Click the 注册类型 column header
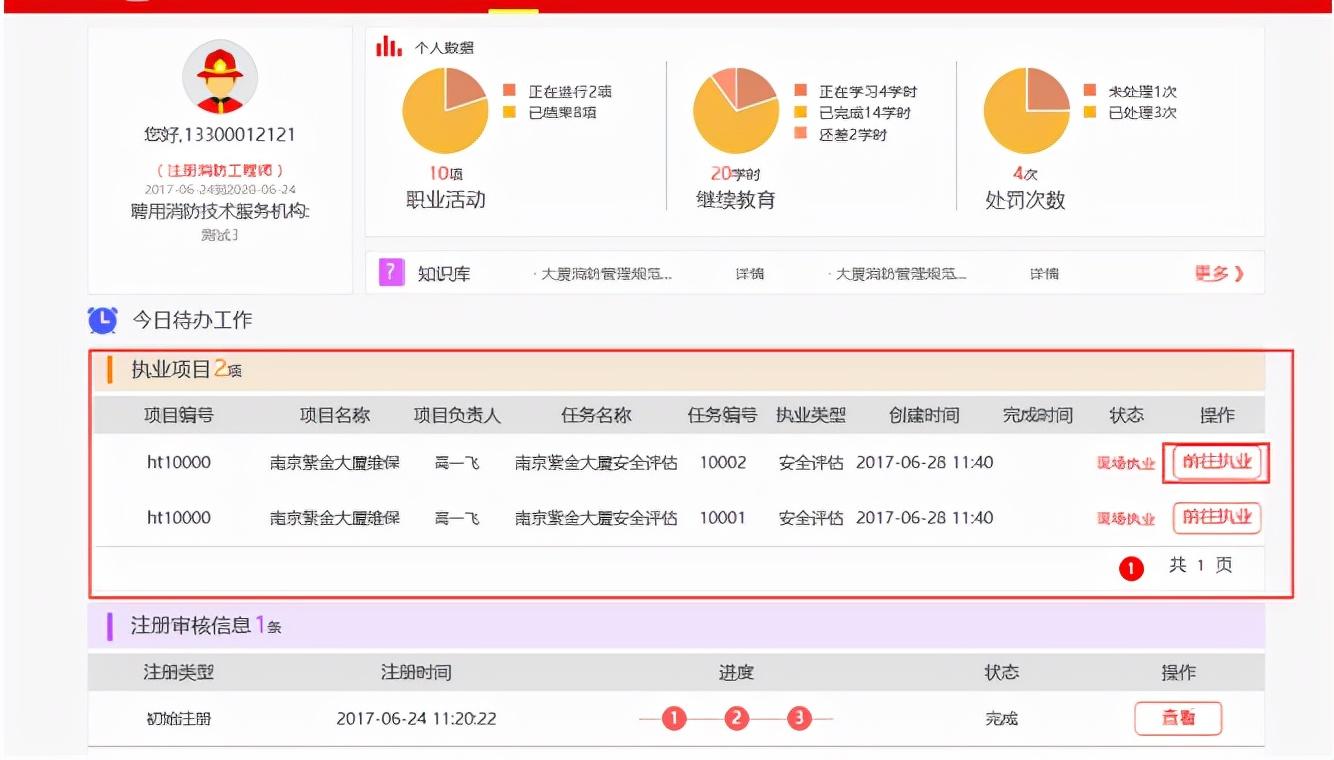This screenshot has height=760, width=1334. [179, 672]
